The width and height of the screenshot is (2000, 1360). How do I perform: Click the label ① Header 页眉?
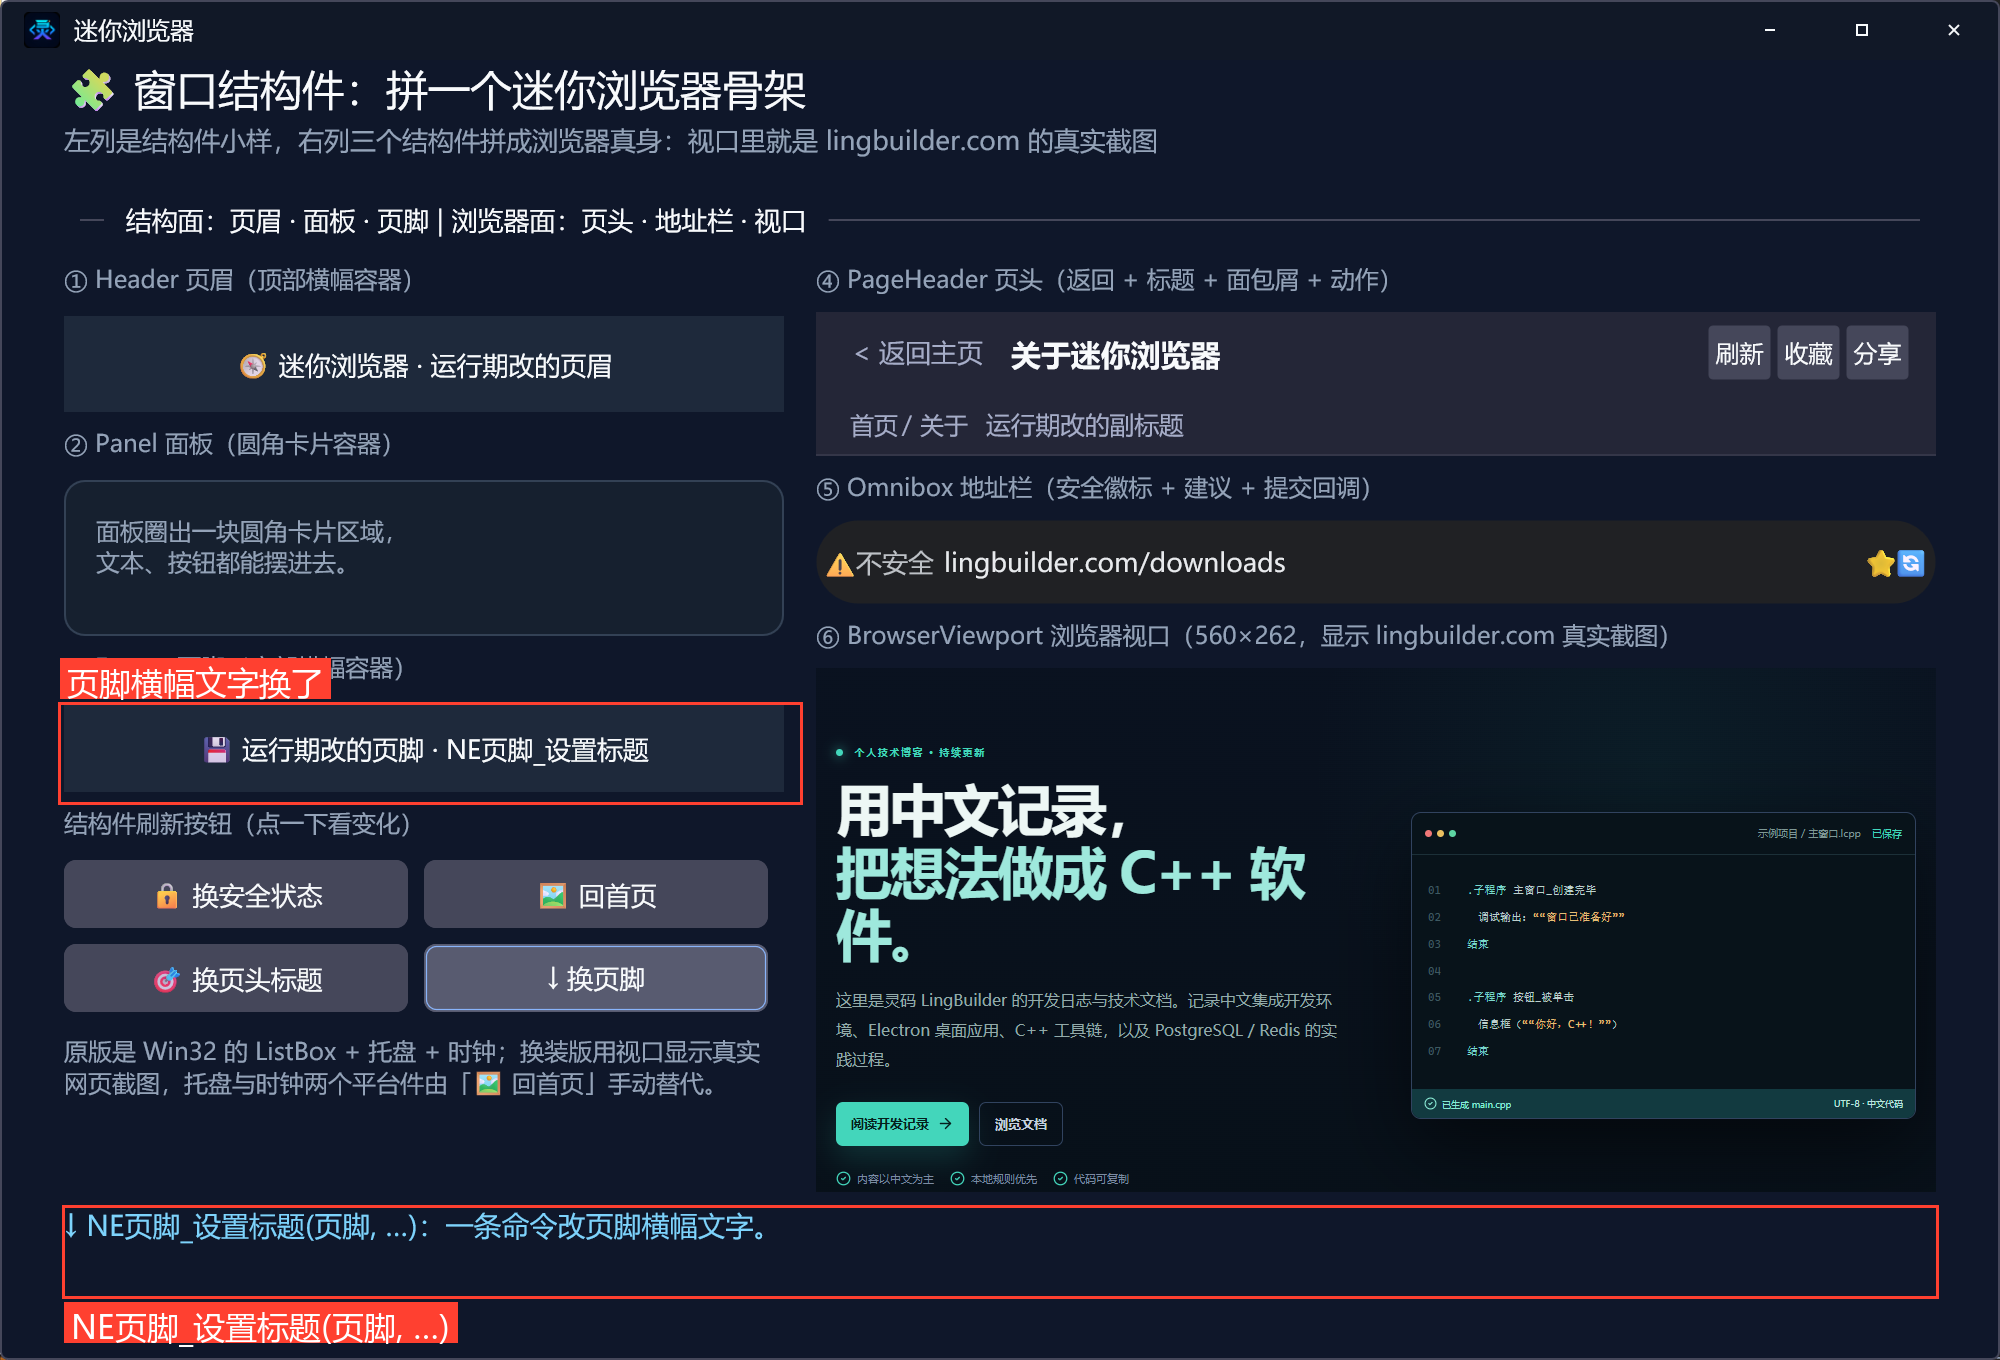(x=149, y=280)
